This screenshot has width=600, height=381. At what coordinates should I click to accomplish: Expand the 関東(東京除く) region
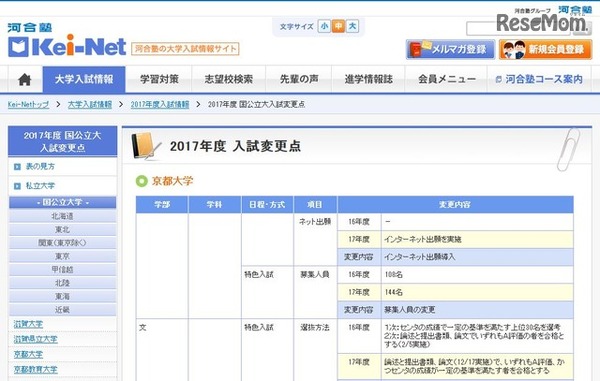click(62, 243)
